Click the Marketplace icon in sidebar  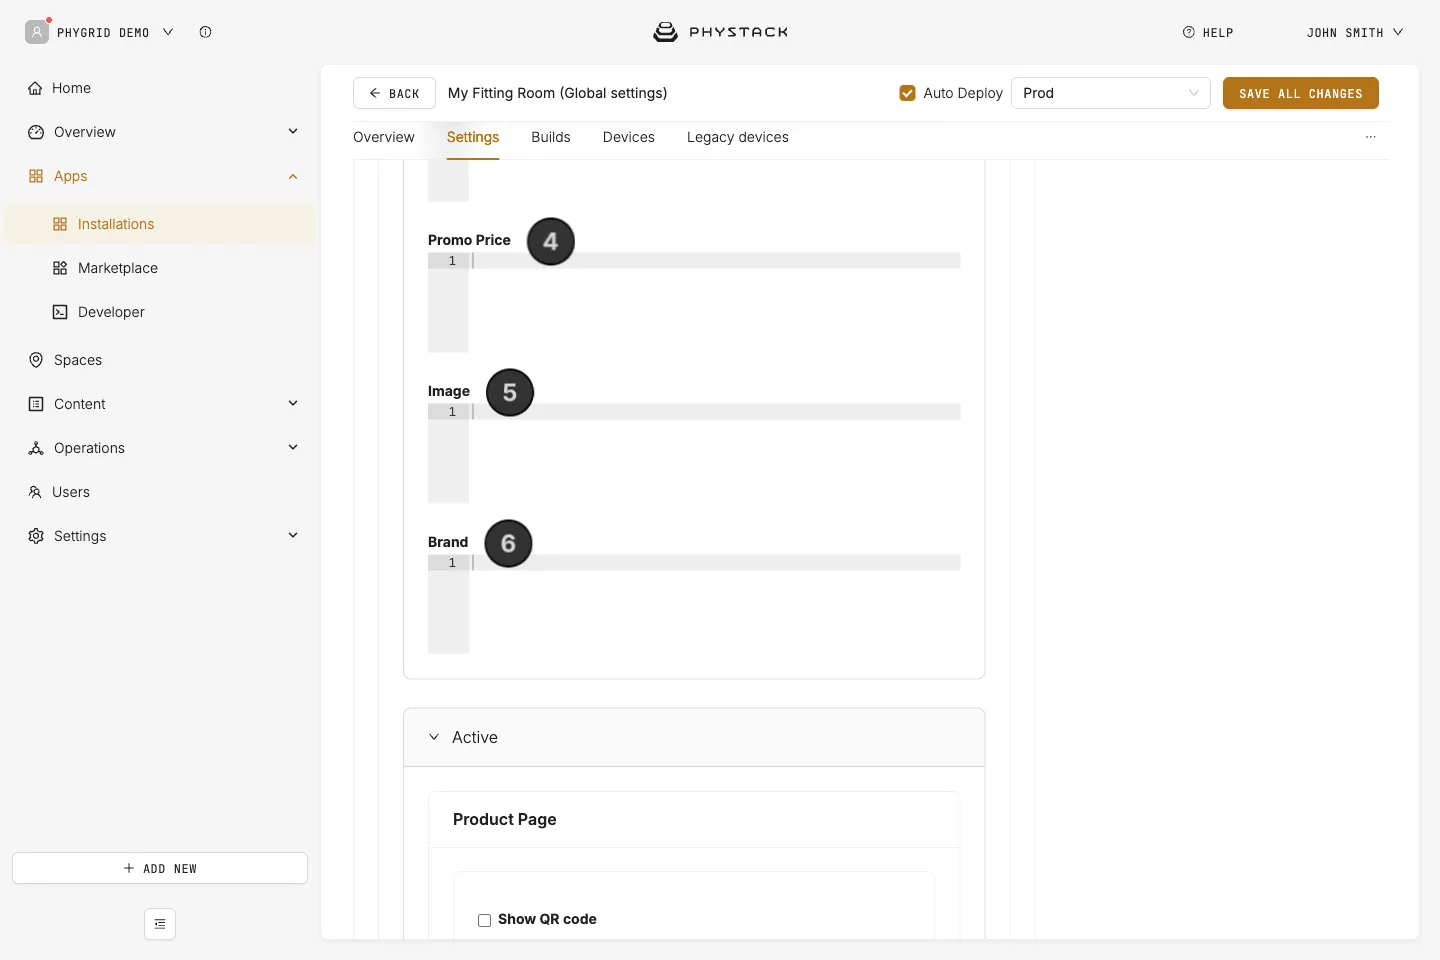coord(60,268)
